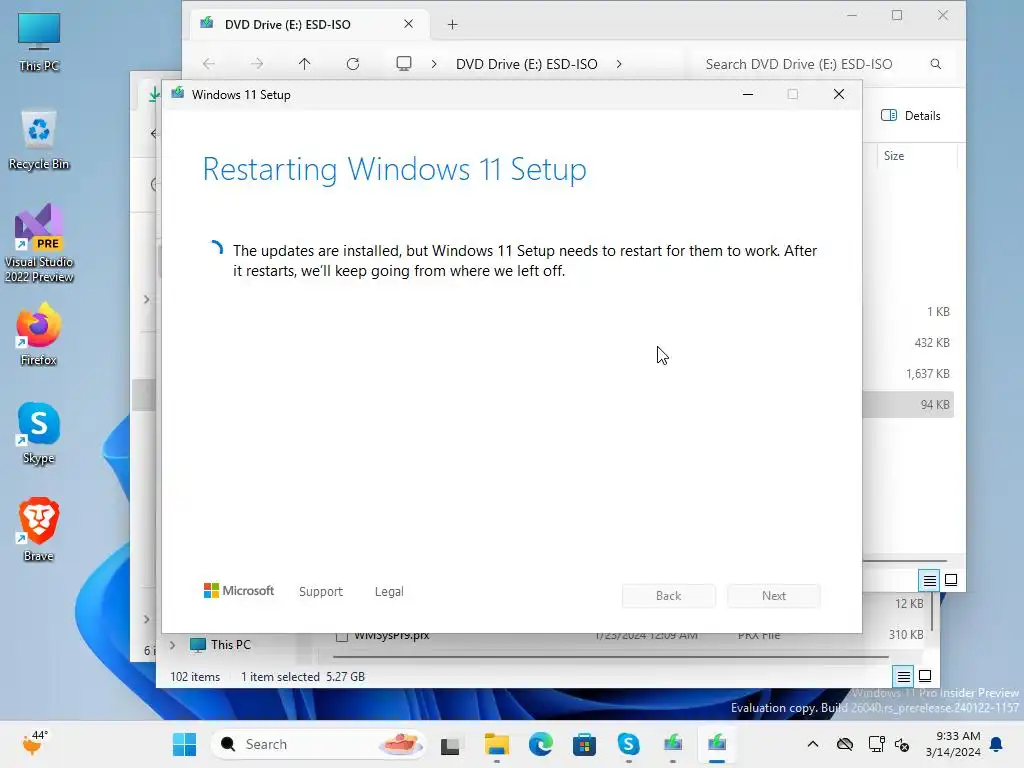Click the Next button in Setup
The image size is (1024, 768).
[x=773, y=596]
